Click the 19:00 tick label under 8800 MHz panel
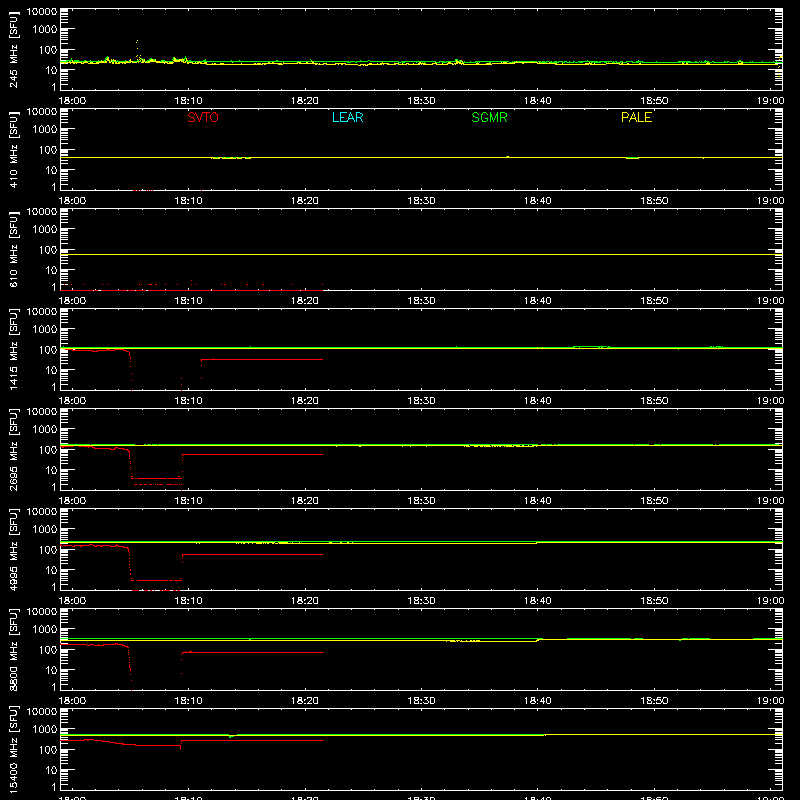800x800 pixels. (770, 701)
